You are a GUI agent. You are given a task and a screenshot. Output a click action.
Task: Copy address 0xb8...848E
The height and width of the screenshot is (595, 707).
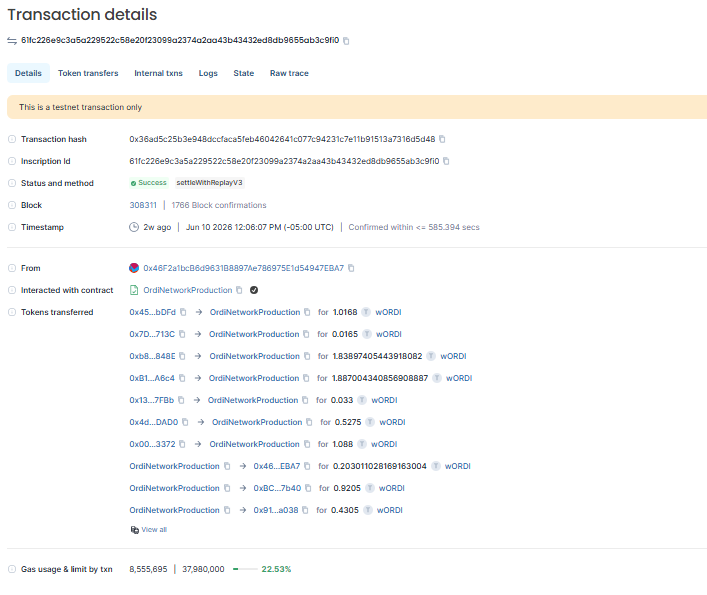pyautogui.click(x=182, y=356)
